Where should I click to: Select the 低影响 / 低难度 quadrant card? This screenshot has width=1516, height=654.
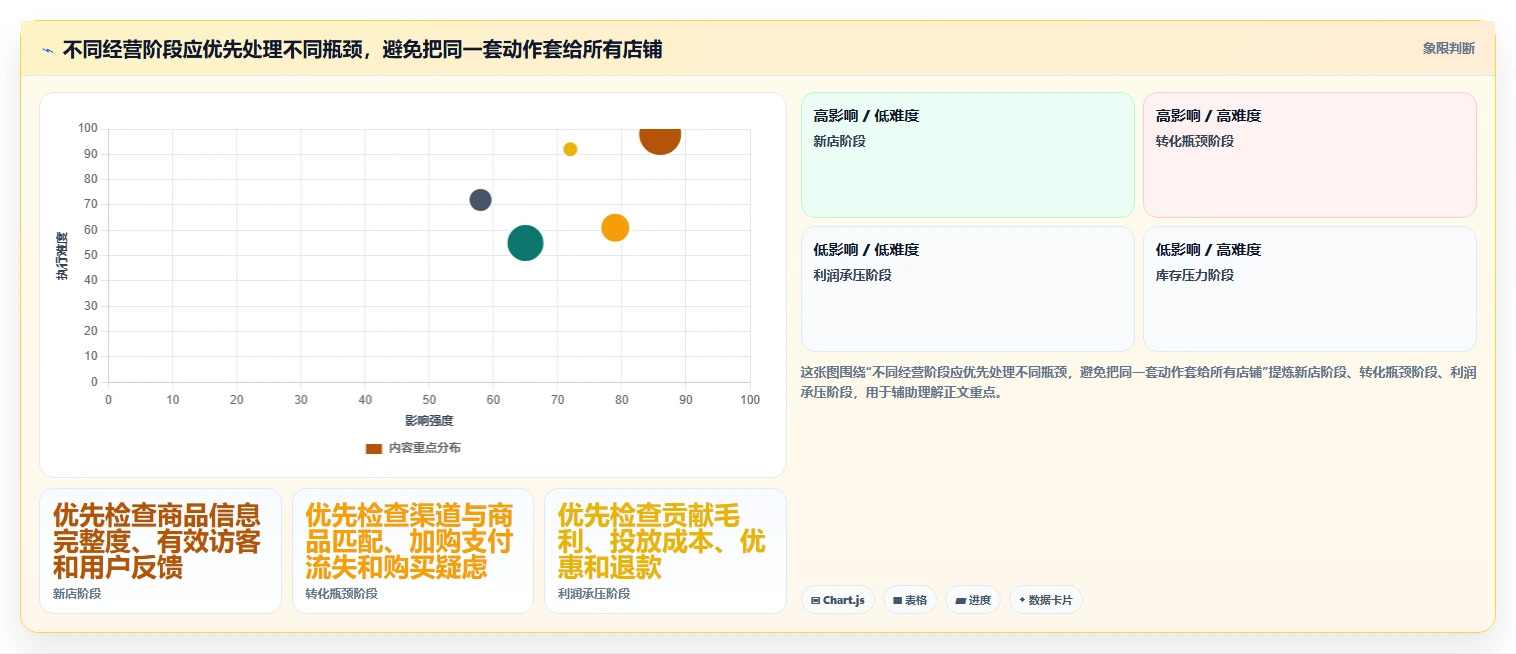(967, 289)
